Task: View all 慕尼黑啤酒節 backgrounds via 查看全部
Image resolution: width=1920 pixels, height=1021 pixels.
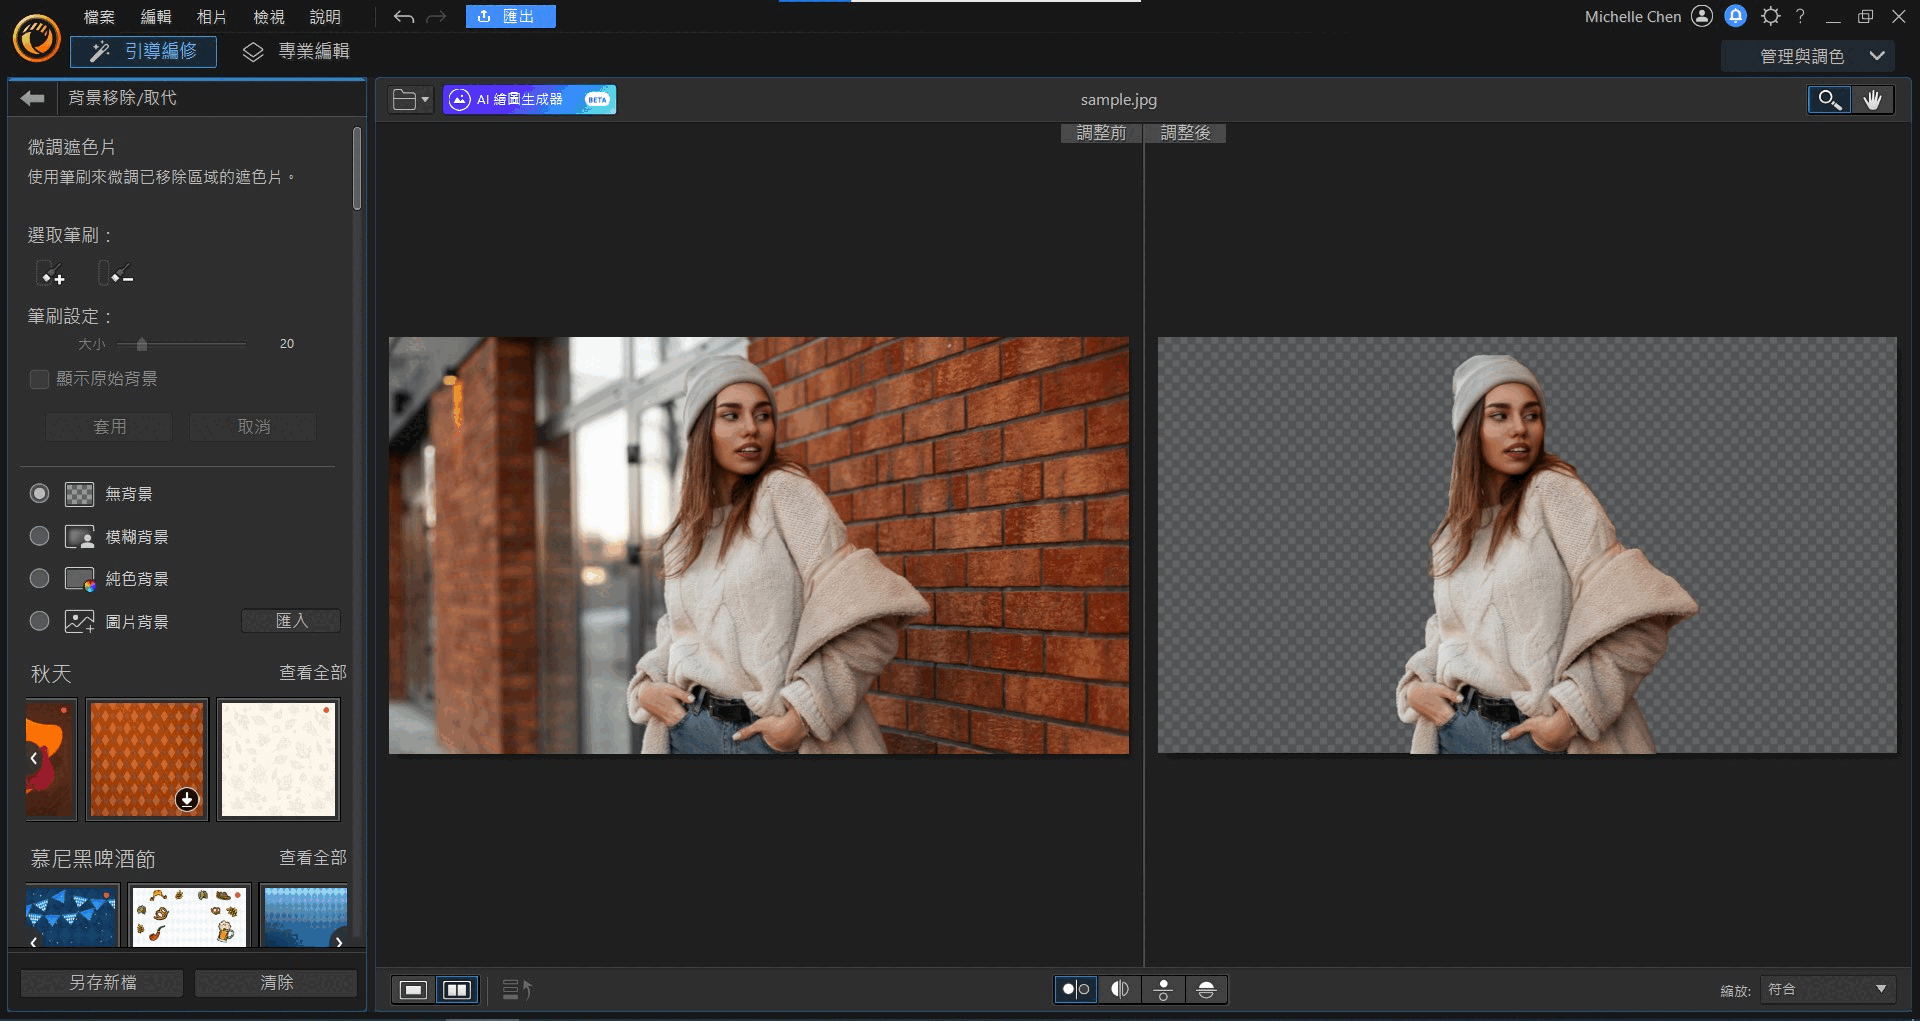Action: tap(313, 858)
